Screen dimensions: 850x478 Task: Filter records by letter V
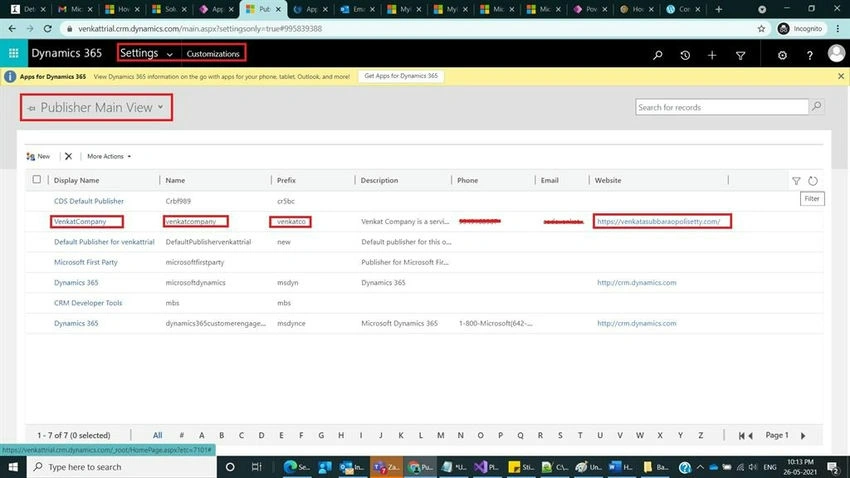click(x=620, y=435)
